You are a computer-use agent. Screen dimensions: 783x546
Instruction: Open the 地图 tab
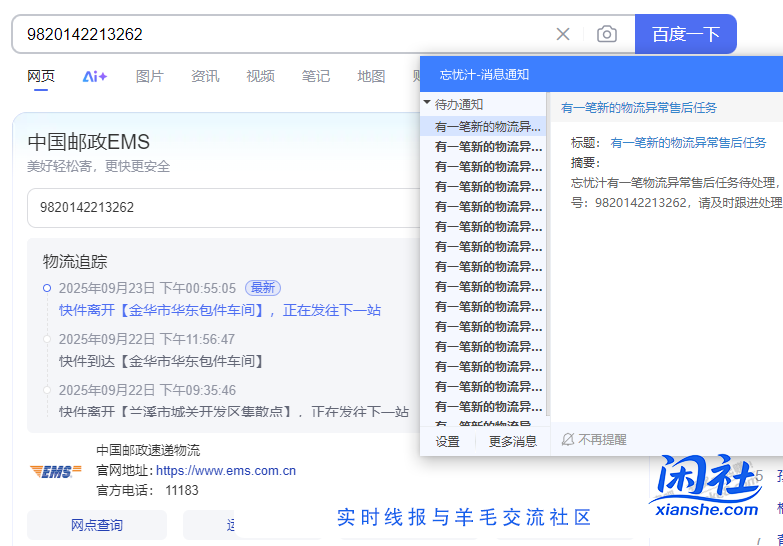371,76
